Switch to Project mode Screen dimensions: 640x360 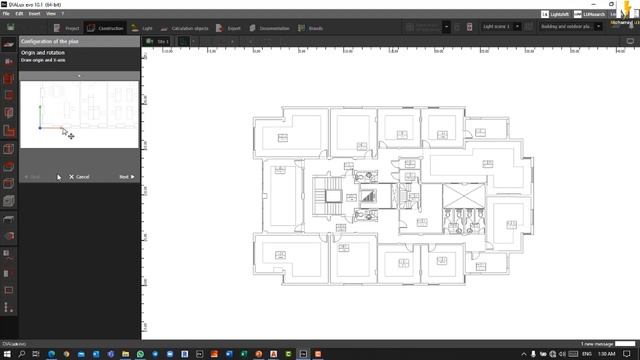(x=67, y=28)
